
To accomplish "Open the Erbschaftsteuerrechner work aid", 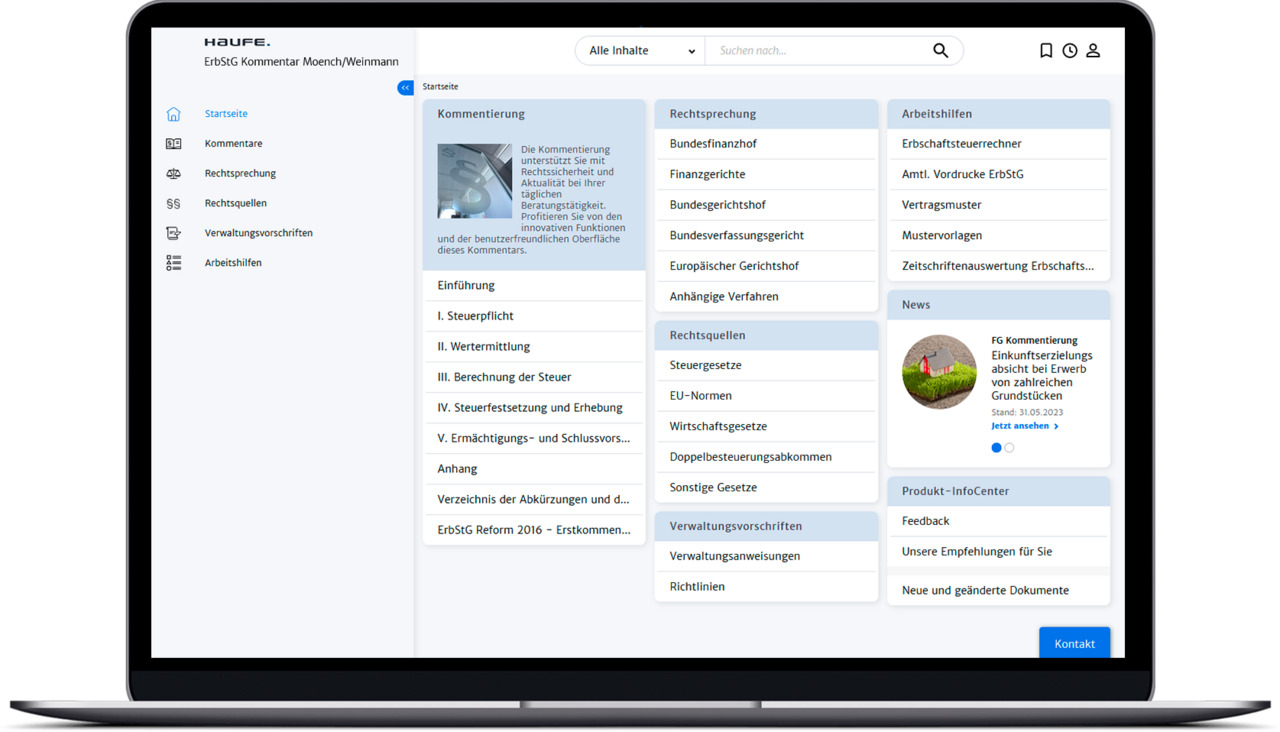I will coord(998,144).
